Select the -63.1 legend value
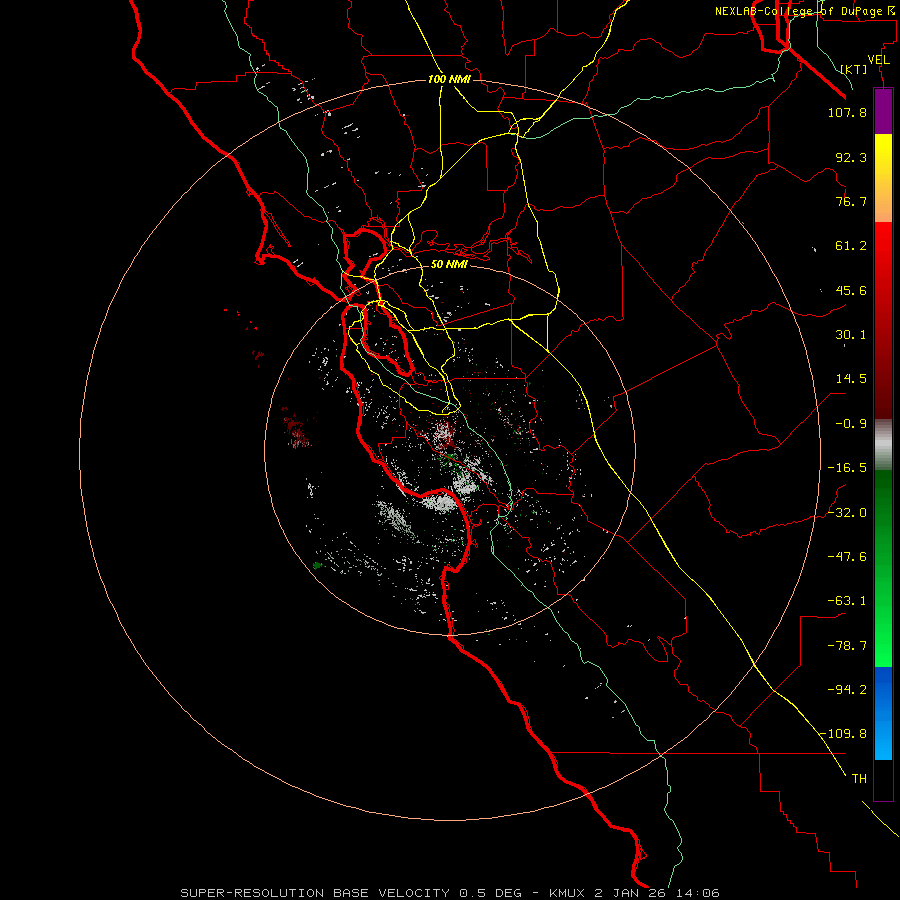This screenshot has width=900, height=900. point(847,601)
